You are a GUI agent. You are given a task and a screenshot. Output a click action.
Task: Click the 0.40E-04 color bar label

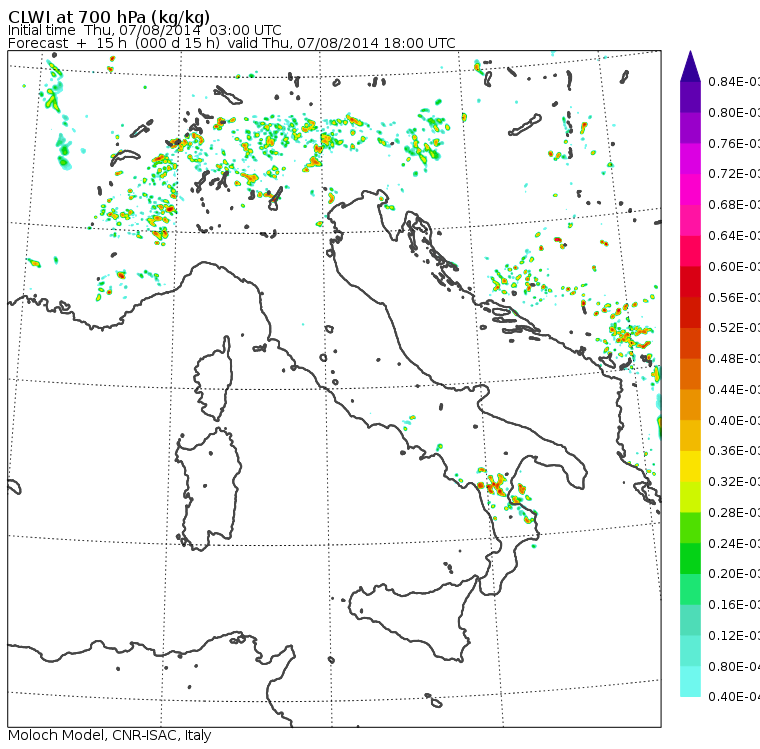point(734,697)
